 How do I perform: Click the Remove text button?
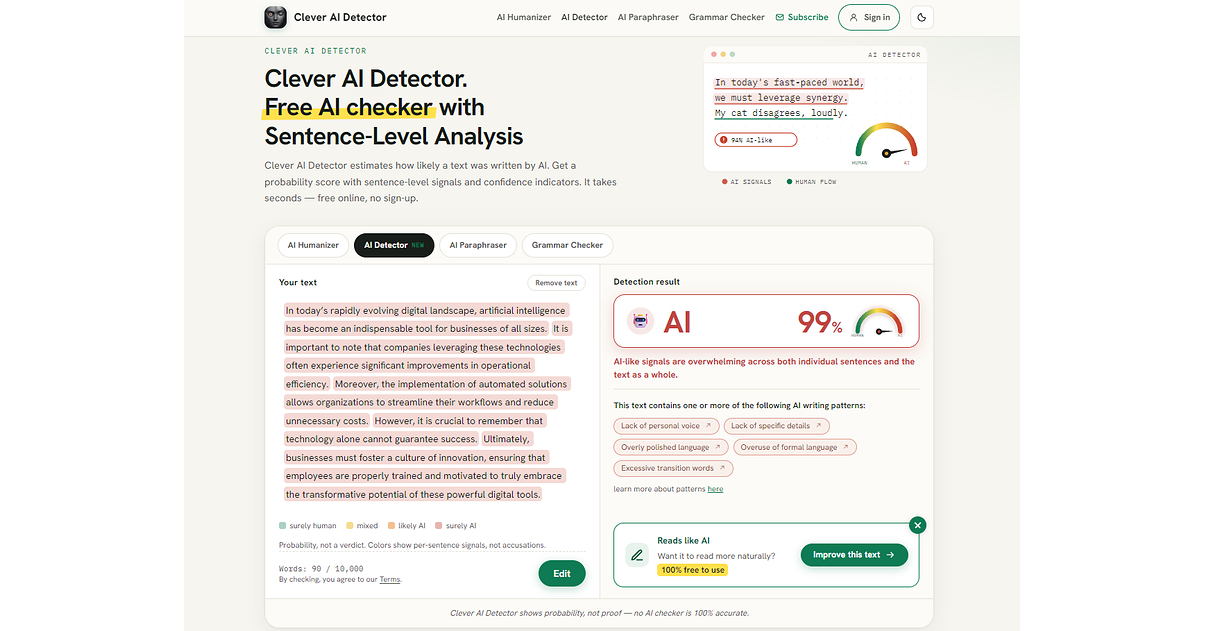click(556, 283)
